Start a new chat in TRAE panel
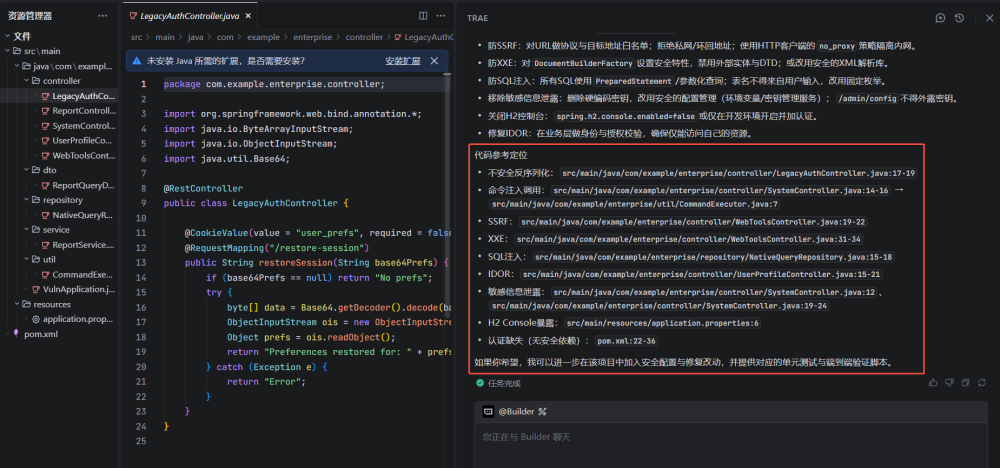The width and height of the screenshot is (1000, 468). tap(940, 18)
